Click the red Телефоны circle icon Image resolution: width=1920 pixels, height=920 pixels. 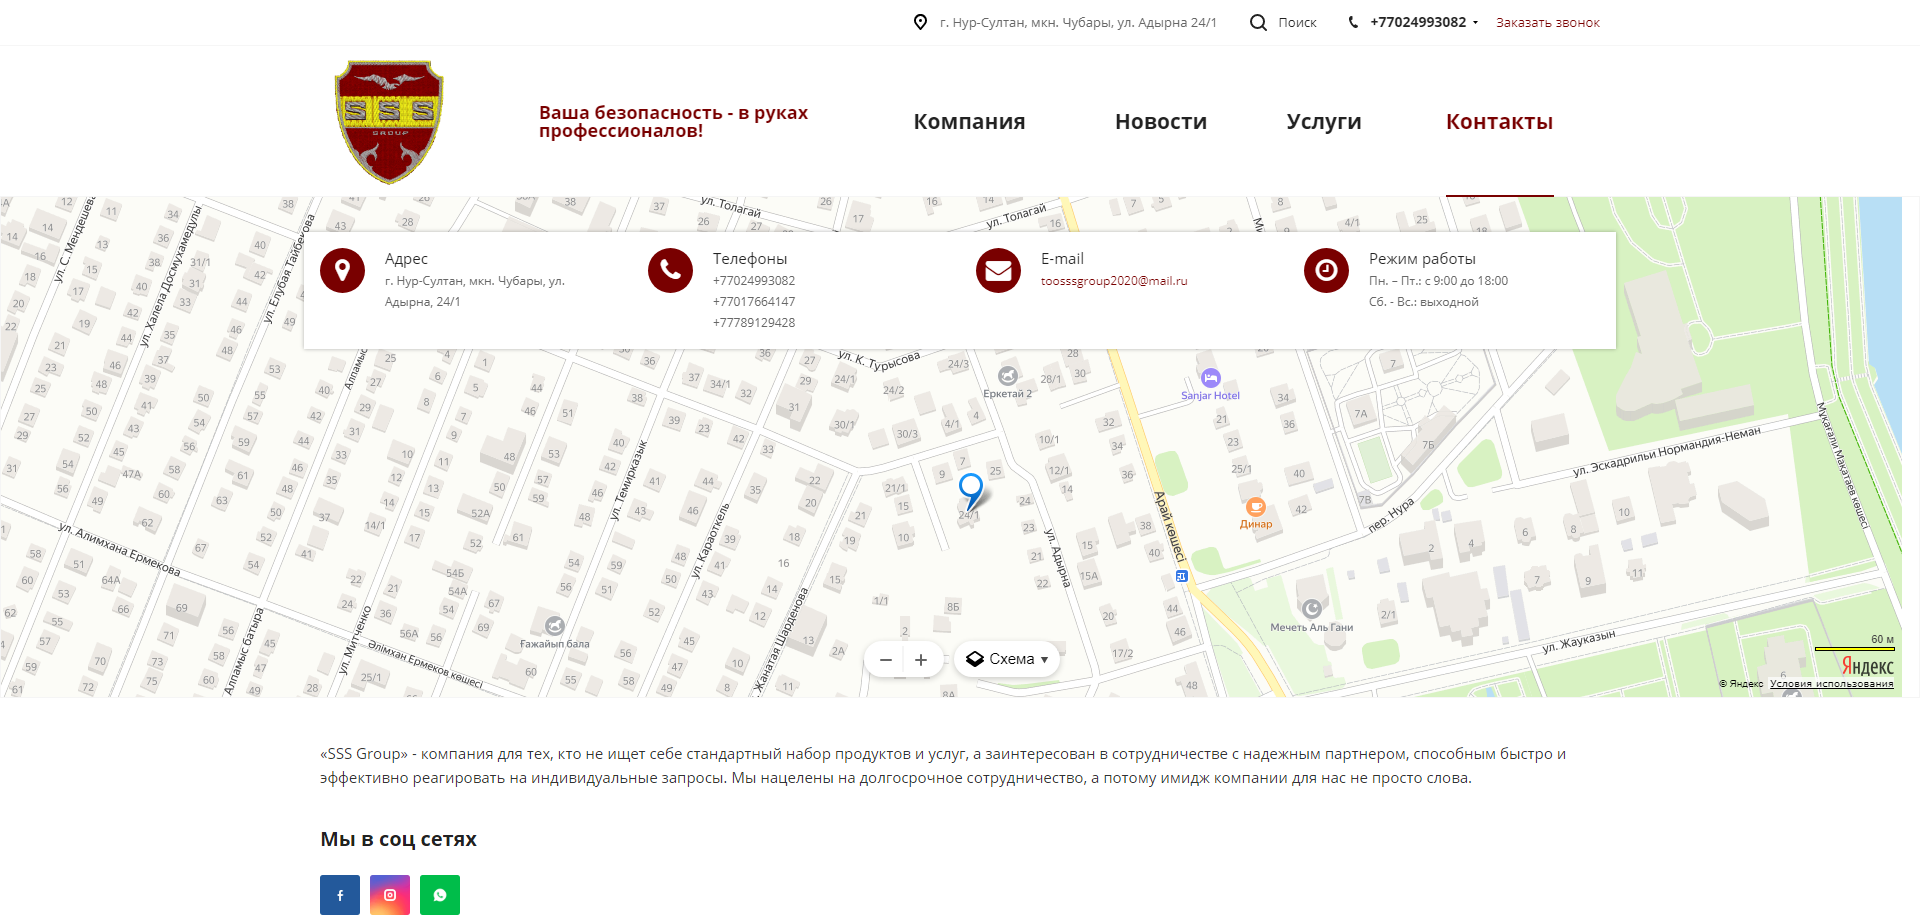coord(670,270)
